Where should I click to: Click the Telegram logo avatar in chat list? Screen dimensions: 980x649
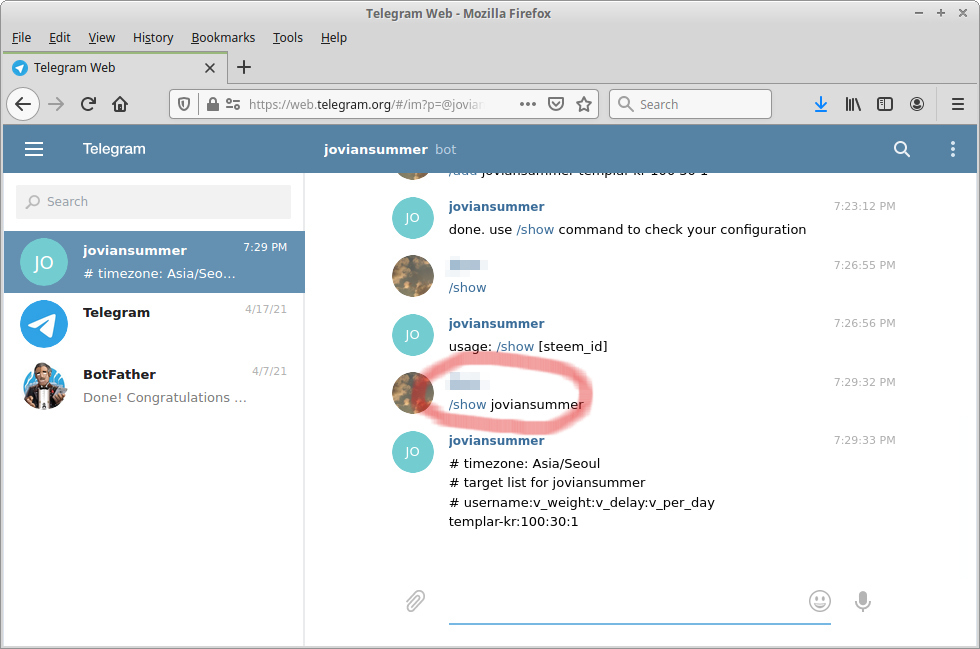pos(44,324)
